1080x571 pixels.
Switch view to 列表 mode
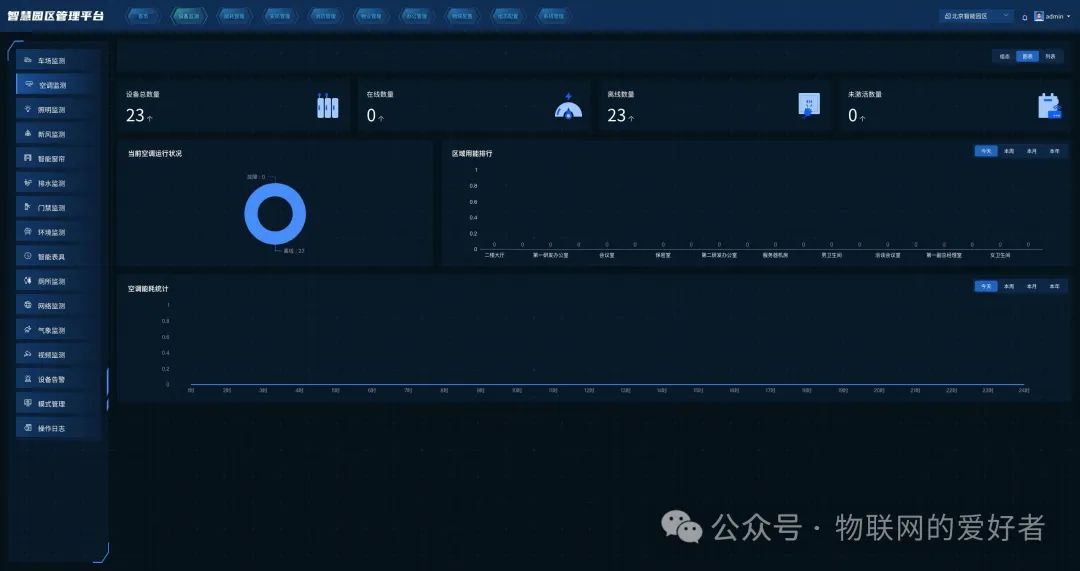tap(1050, 56)
